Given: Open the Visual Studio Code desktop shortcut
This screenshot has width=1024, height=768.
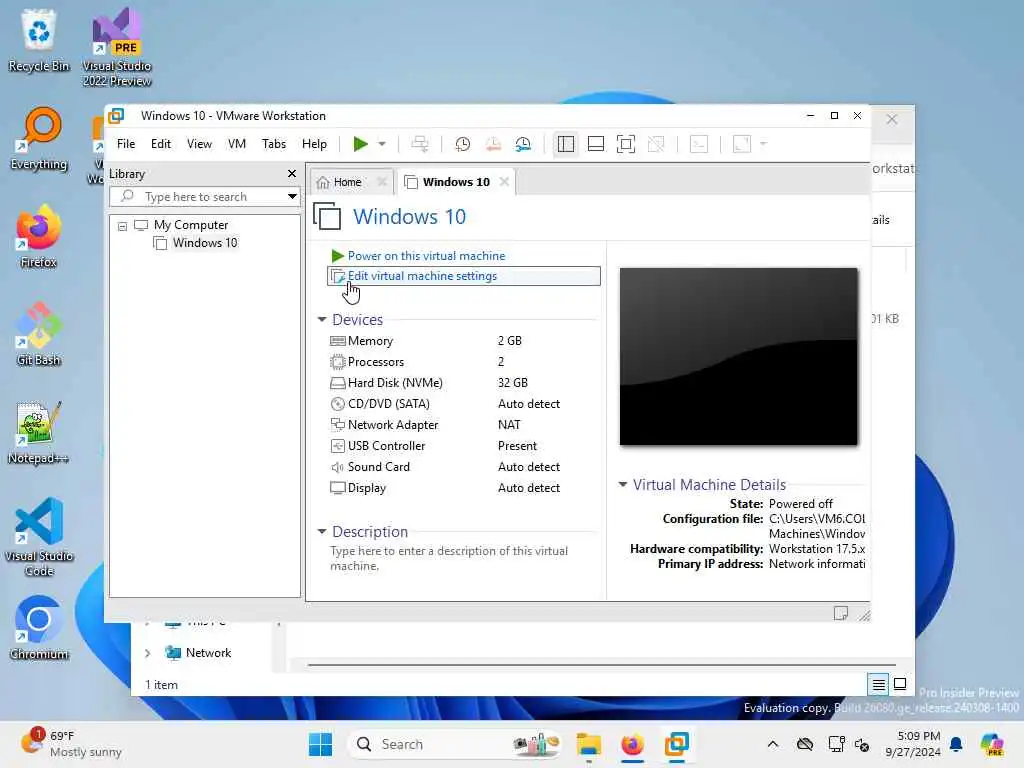Looking at the screenshot, I should 39,537.
